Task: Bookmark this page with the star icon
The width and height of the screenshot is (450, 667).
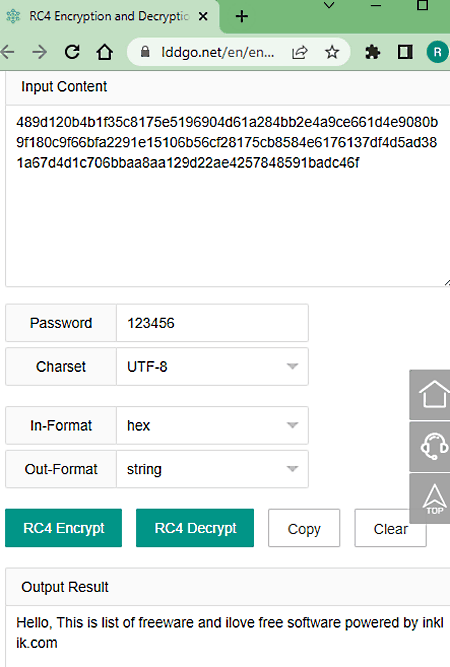Action: click(332, 52)
